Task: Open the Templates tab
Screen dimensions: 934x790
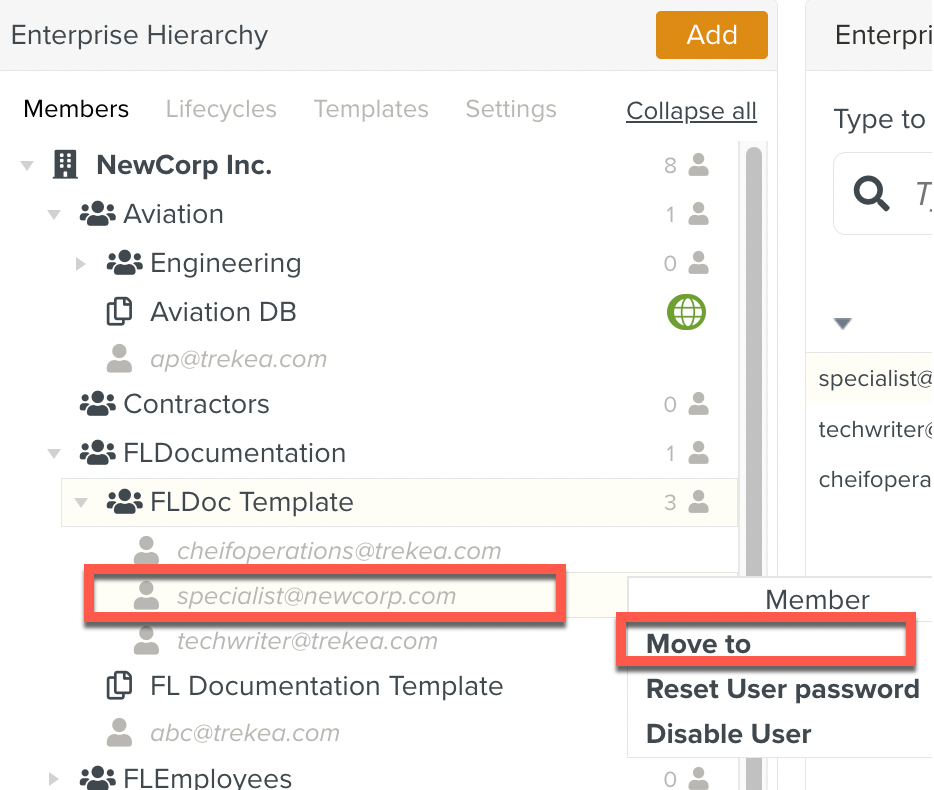Action: [371, 109]
